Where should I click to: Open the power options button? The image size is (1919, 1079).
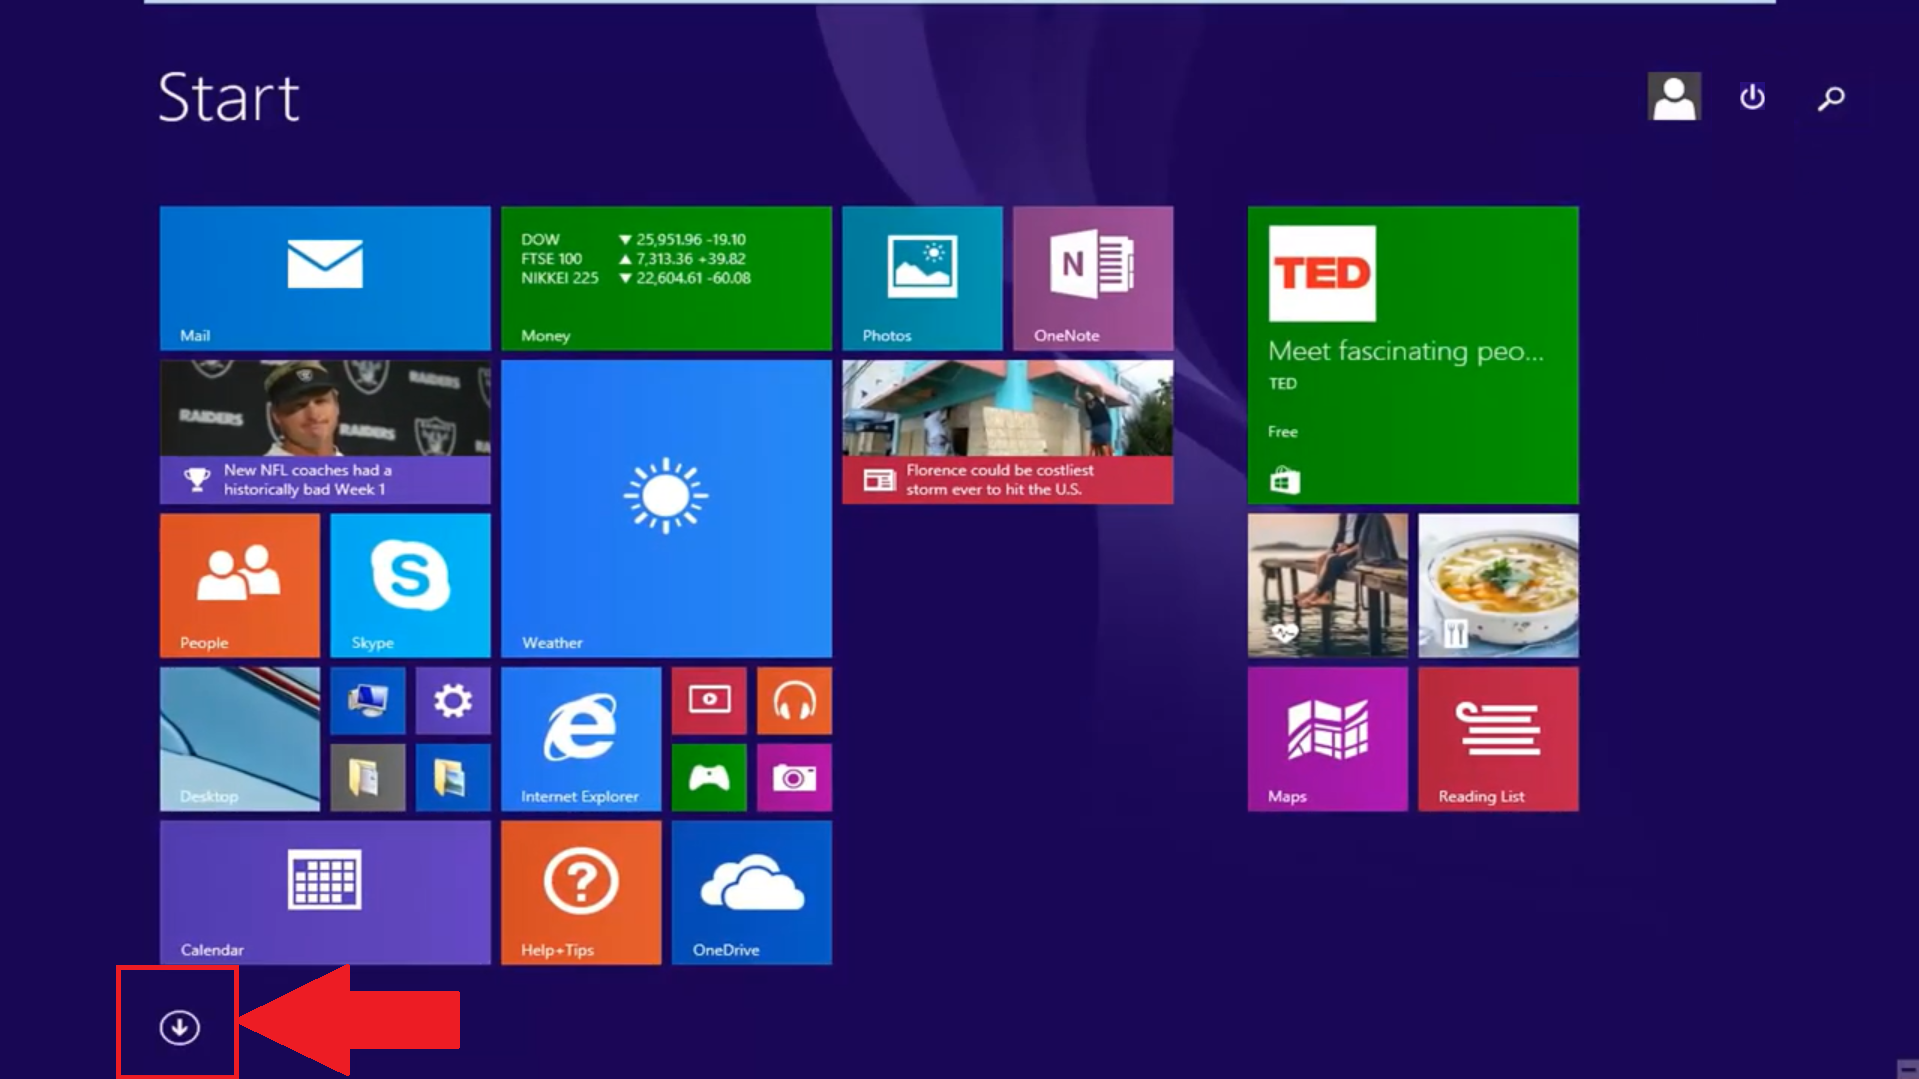1752,97
